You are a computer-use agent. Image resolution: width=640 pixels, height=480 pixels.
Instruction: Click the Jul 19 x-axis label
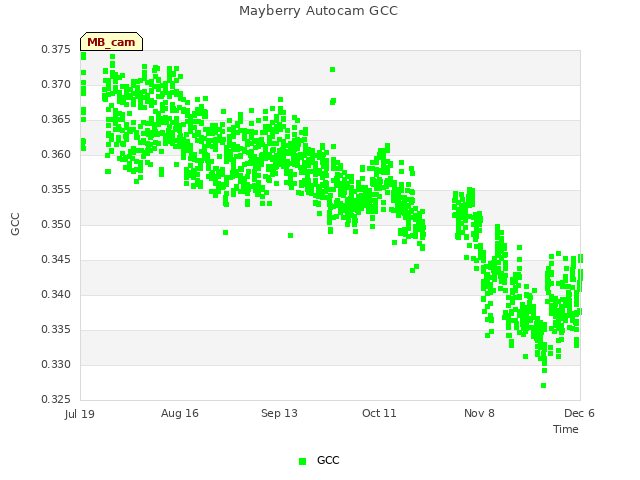[80, 414]
